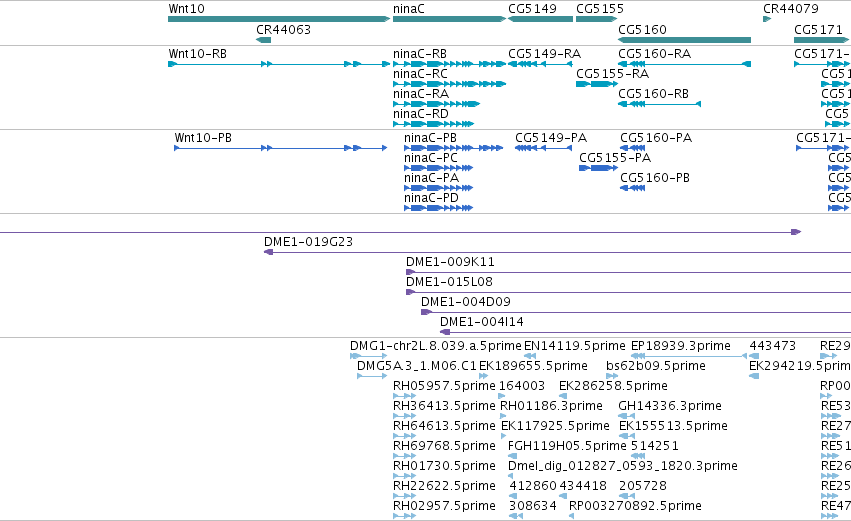Select the CR44063 gene feature
The height and width of the screenshot is (521, 851).
pos(263,40)
